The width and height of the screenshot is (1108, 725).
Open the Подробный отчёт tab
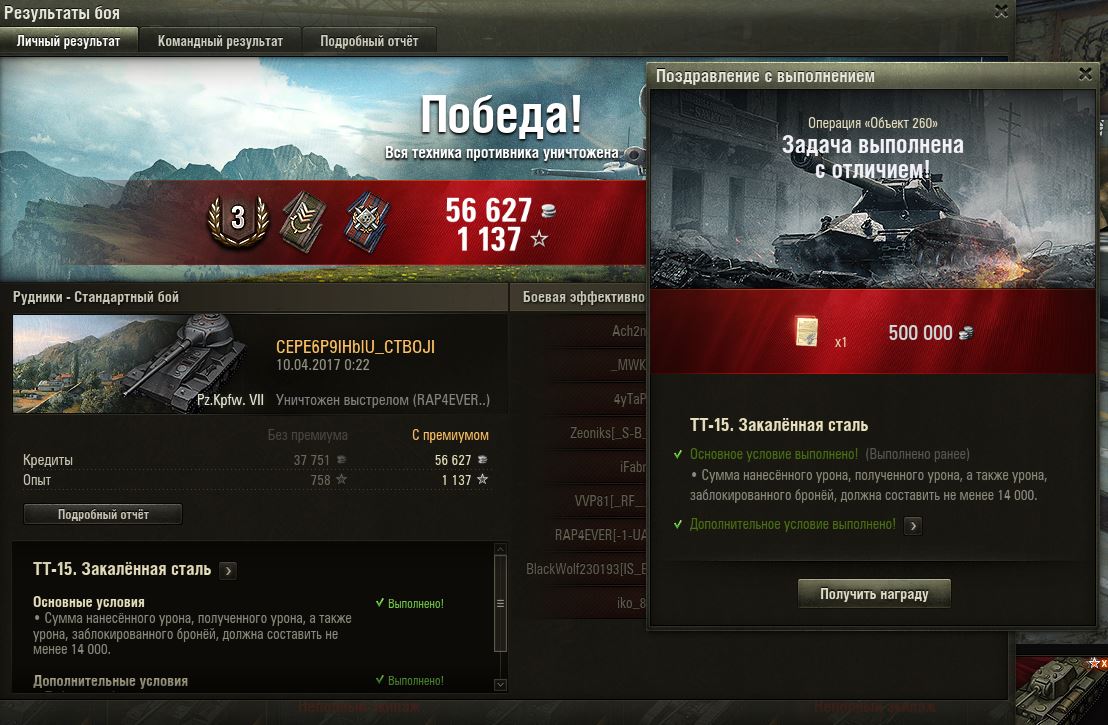pos(369,41)
